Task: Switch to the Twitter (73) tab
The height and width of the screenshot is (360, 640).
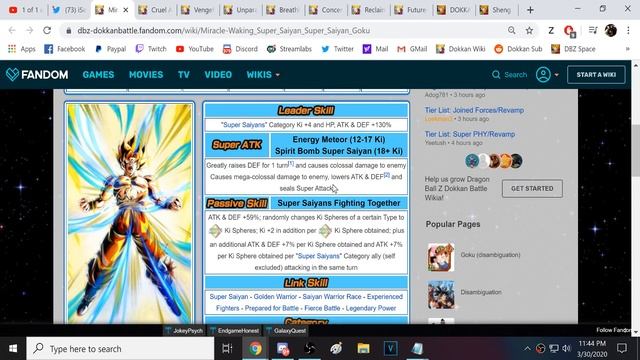Action: tap(69, 10)
